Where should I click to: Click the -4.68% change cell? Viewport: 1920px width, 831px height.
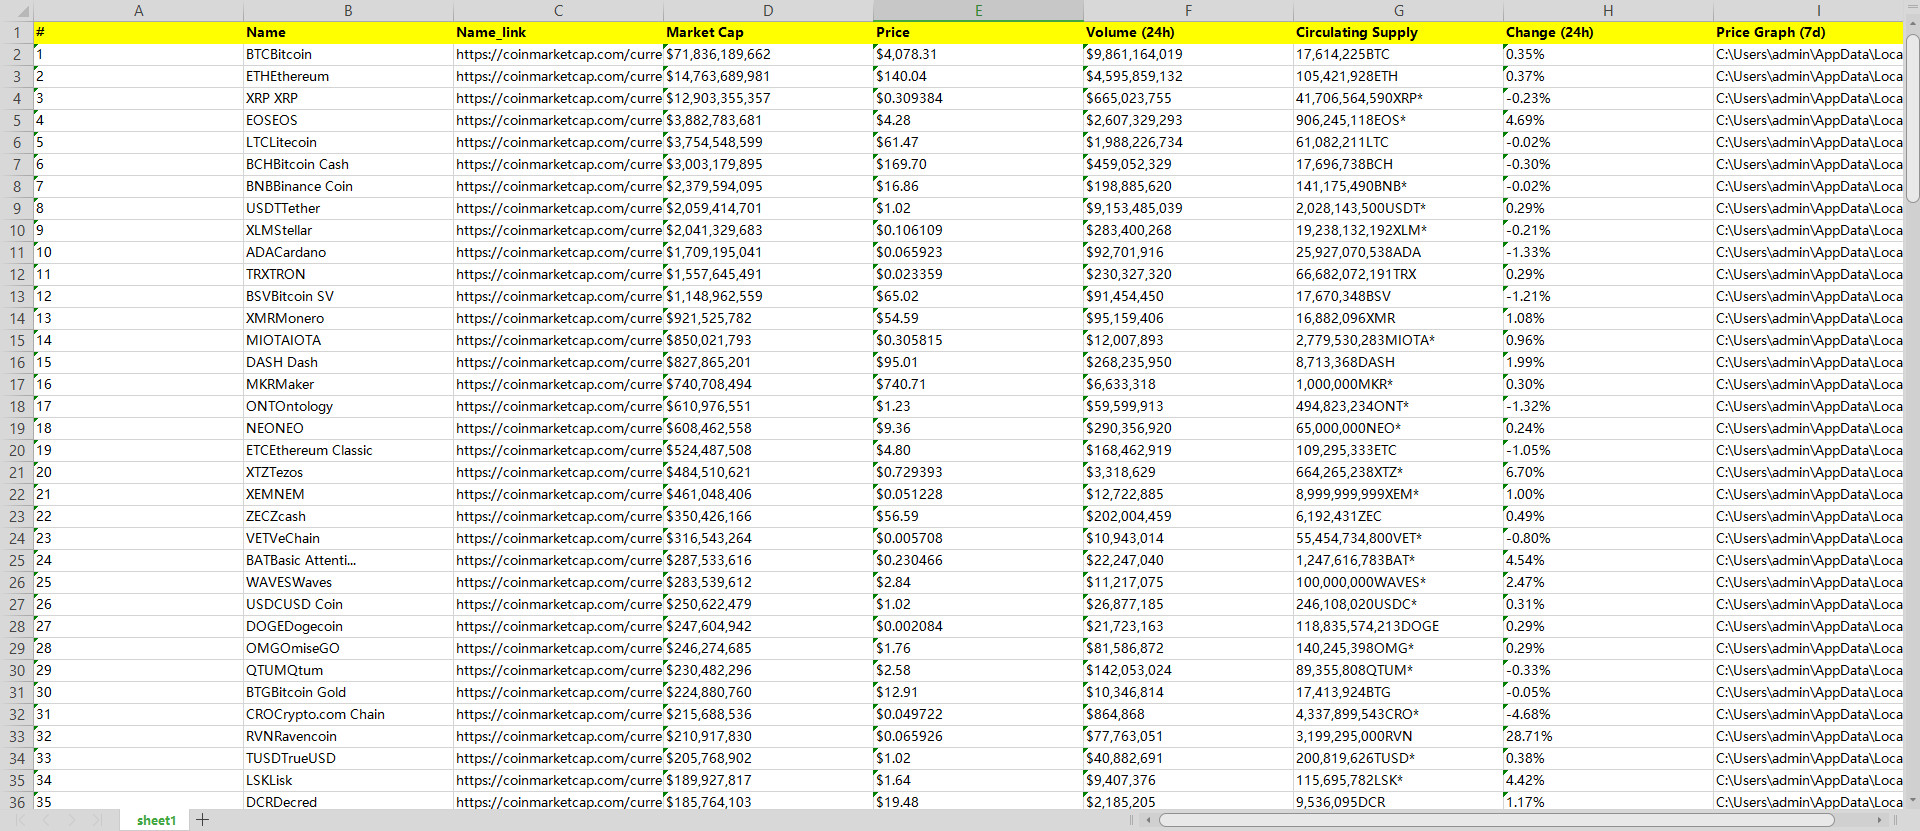(1608, 714)
